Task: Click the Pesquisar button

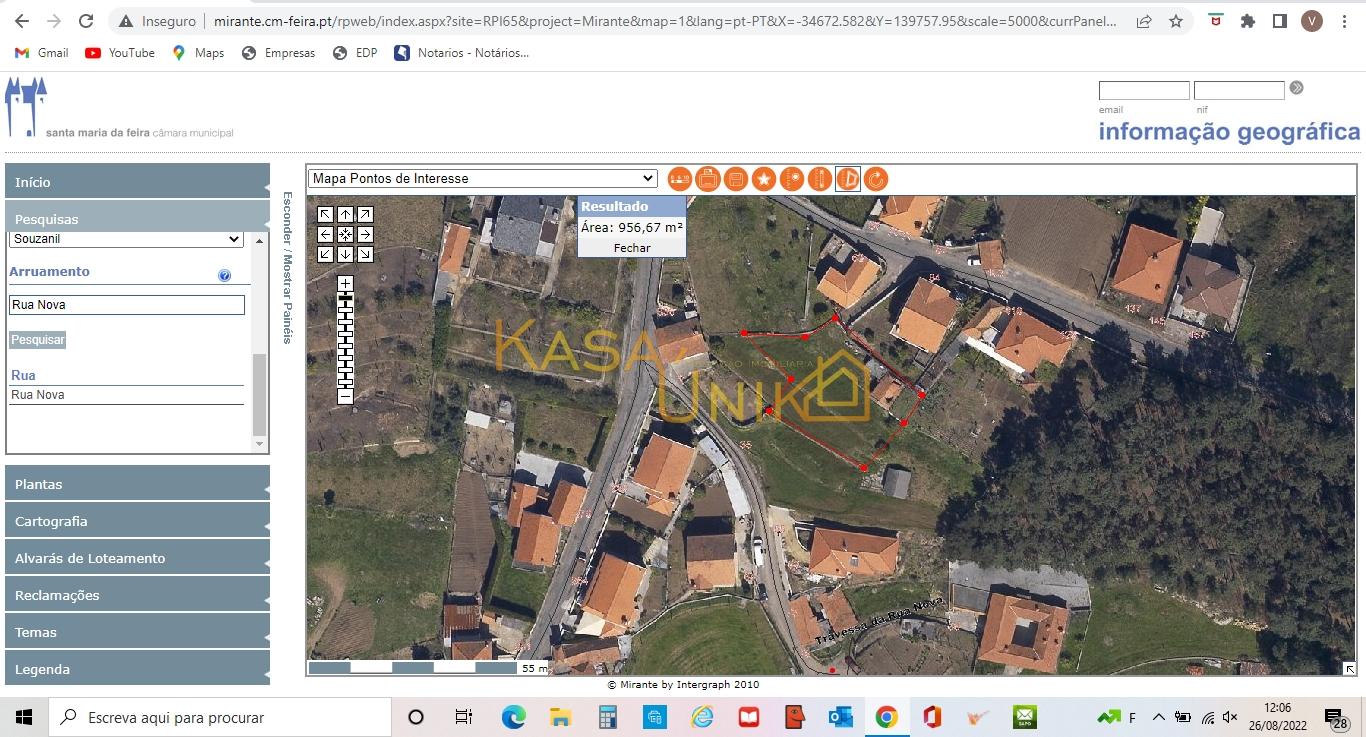Action: pos(38,340)
